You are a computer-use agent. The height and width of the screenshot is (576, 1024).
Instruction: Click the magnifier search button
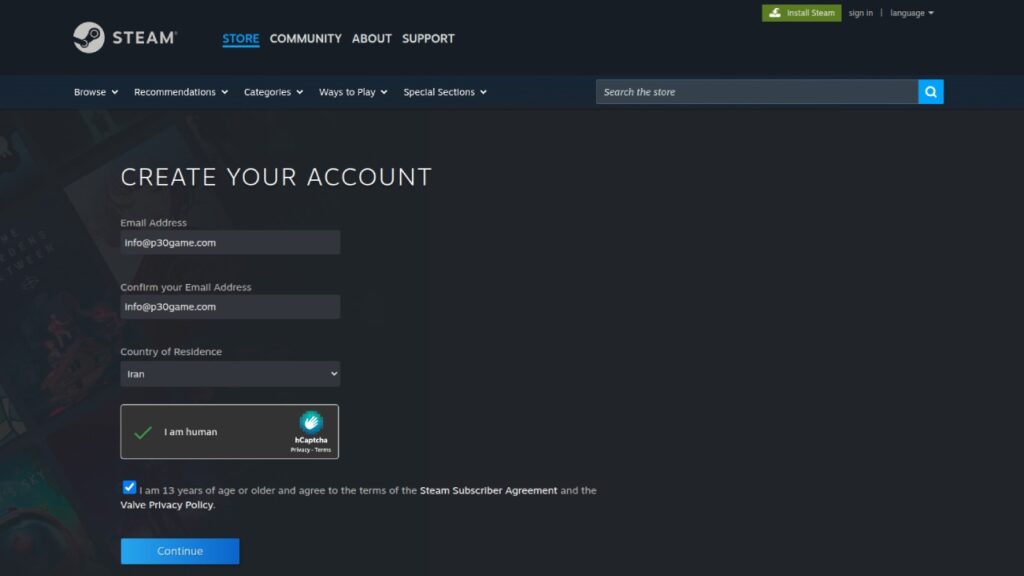pyautogui.click(x=931, y=92)
